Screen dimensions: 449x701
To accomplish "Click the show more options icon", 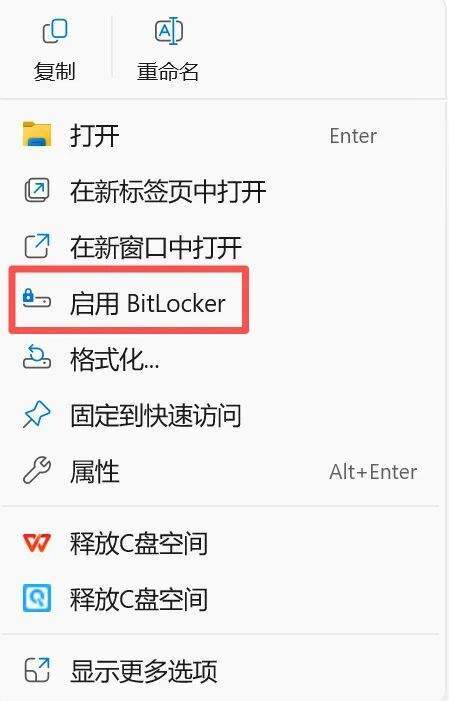I will tap(37, 670).
